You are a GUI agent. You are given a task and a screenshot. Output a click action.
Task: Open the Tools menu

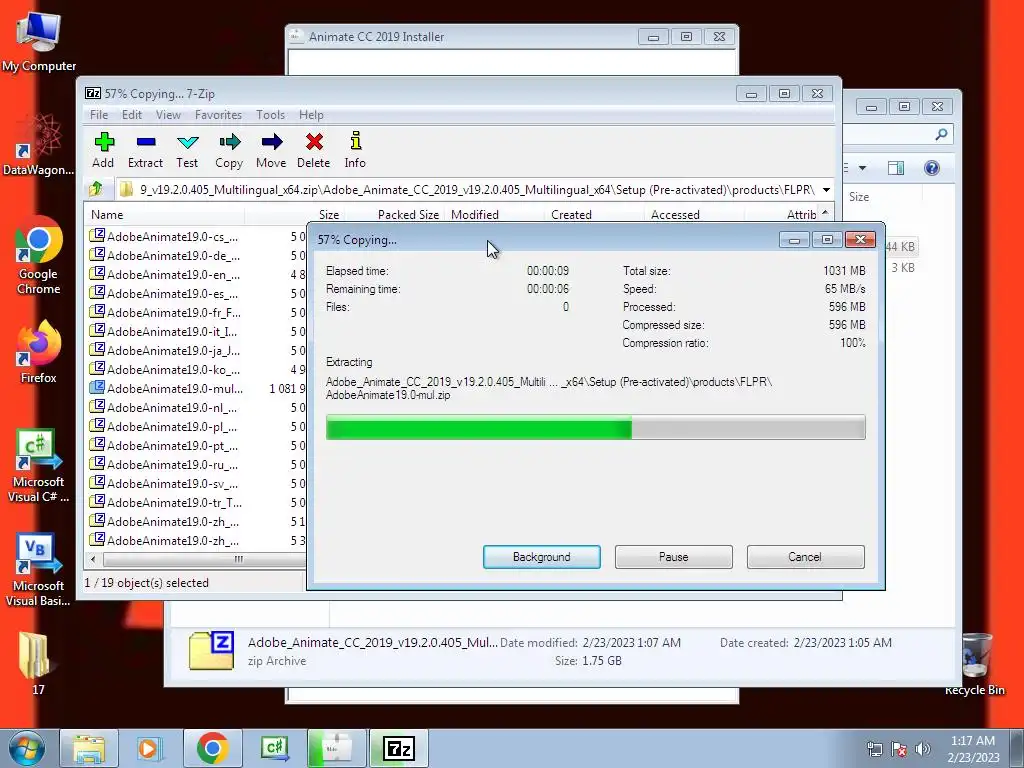(x=270, y=115)
